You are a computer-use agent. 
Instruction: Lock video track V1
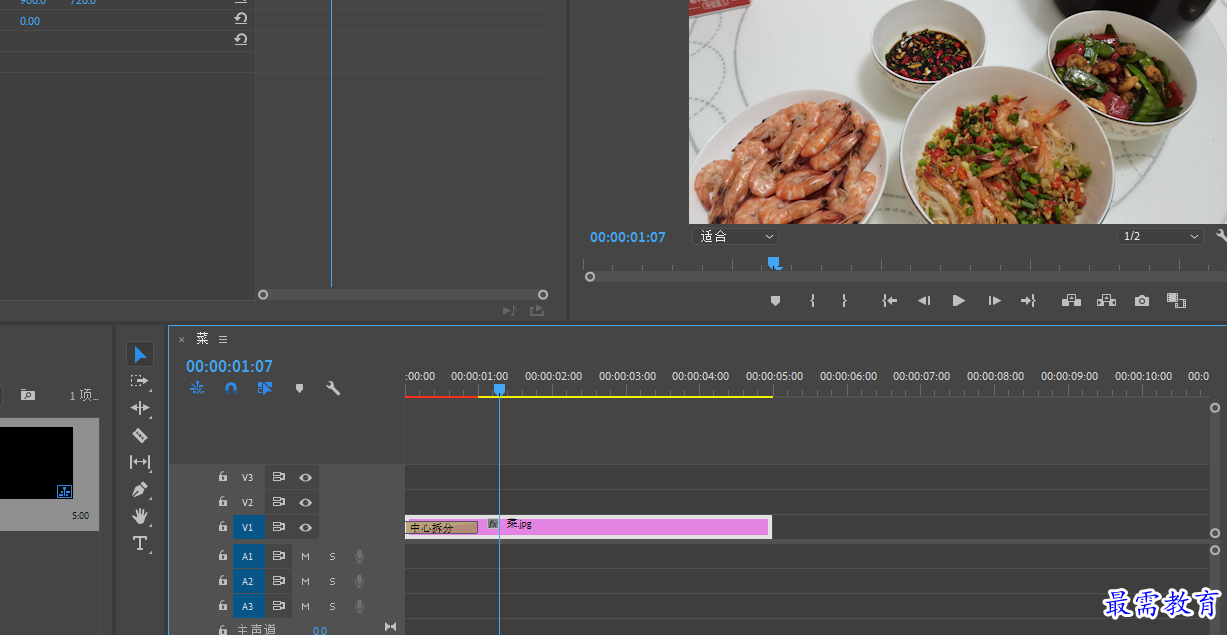223,526
